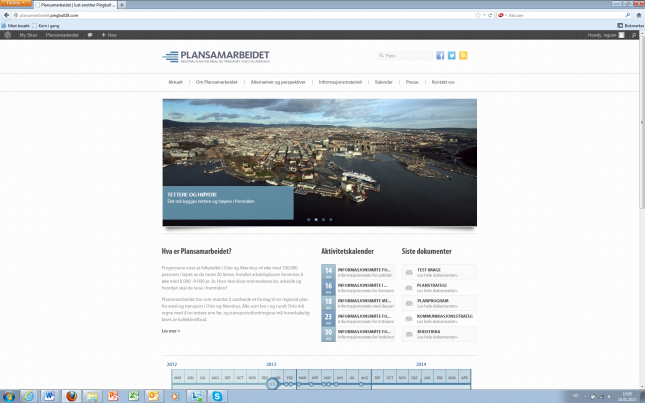Go to 'Aktuelt' in site navigation
This screenshot has width=645, height=403.
click(175, 82)
